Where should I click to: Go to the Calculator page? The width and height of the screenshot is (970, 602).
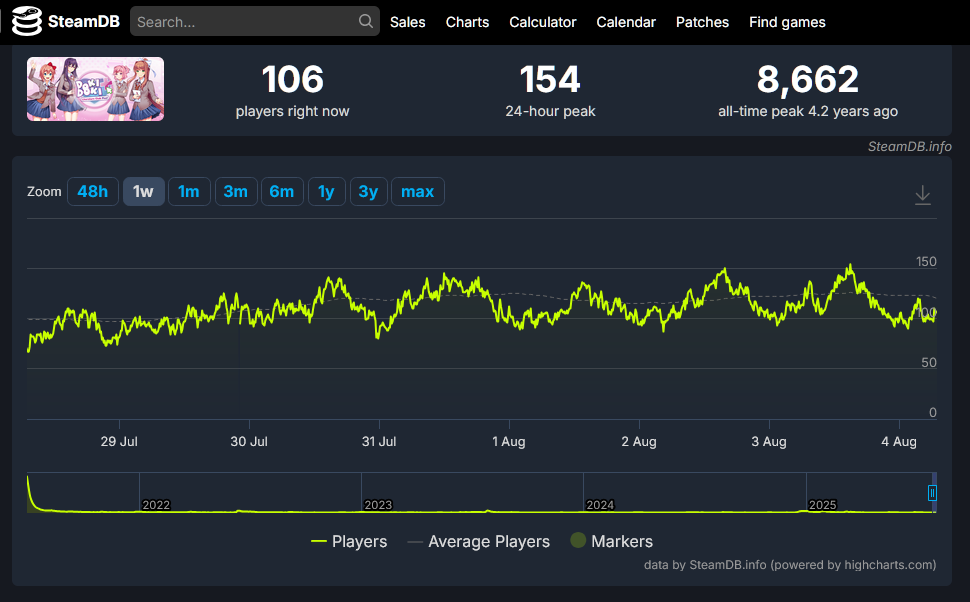click(x=543, y=22)
